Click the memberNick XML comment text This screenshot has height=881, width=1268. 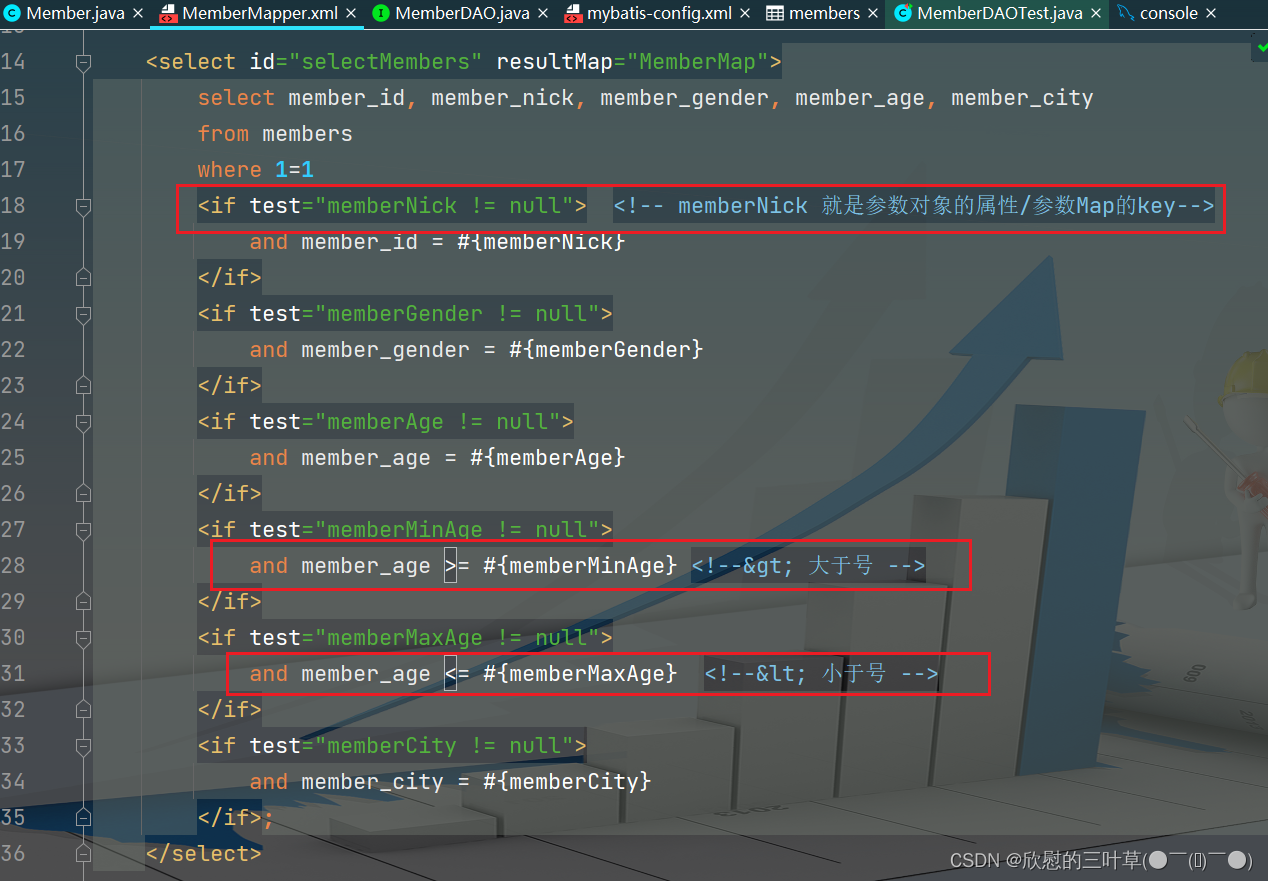[x=914, y=206]
